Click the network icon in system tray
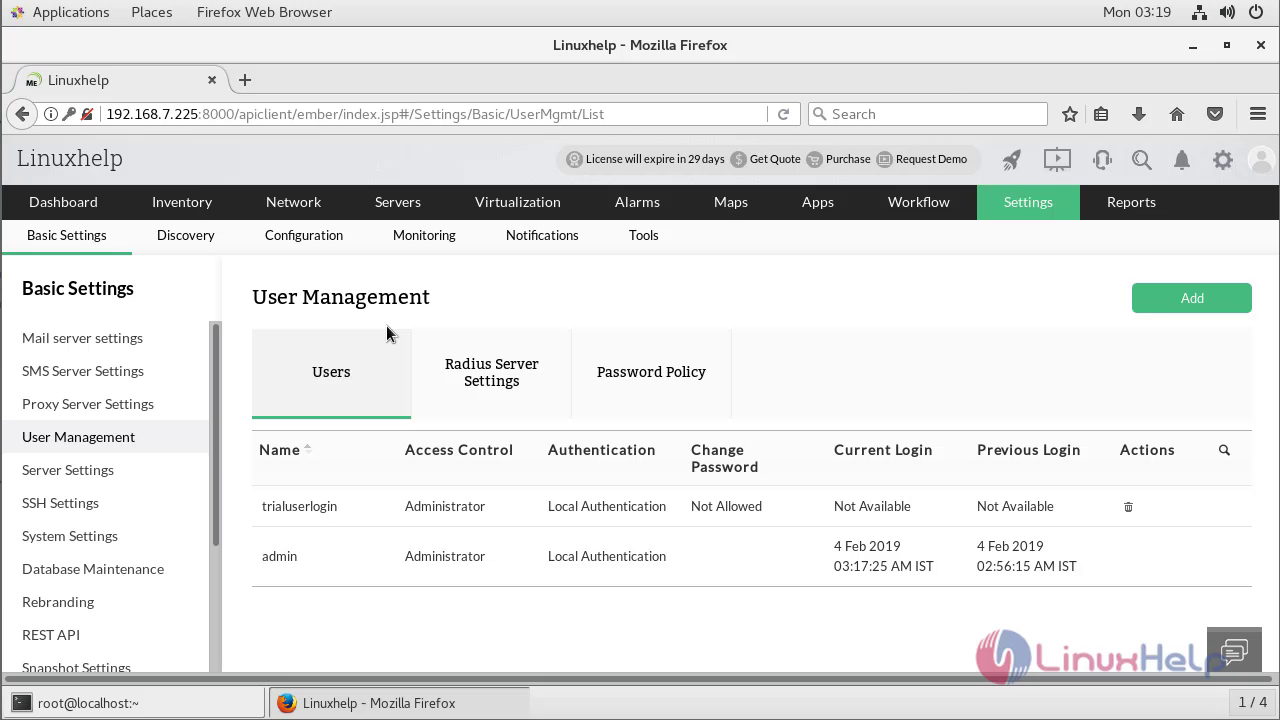This screenshot has height=720, width=1280. (1199, 12)
